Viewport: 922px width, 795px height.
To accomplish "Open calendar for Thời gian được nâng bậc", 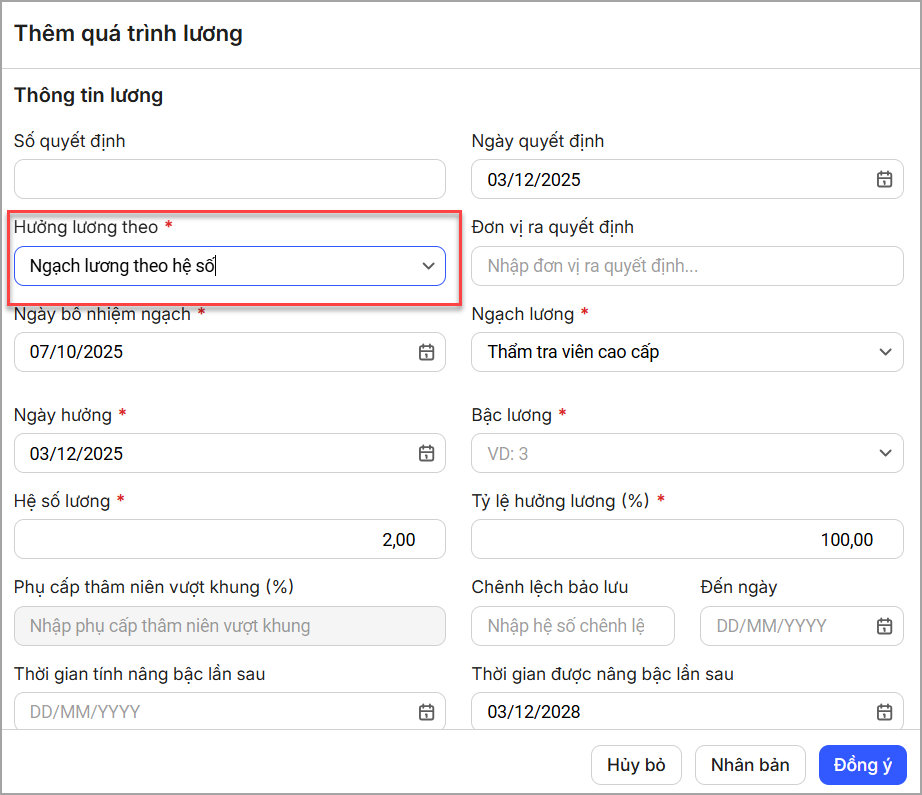I will click(884, 712).
